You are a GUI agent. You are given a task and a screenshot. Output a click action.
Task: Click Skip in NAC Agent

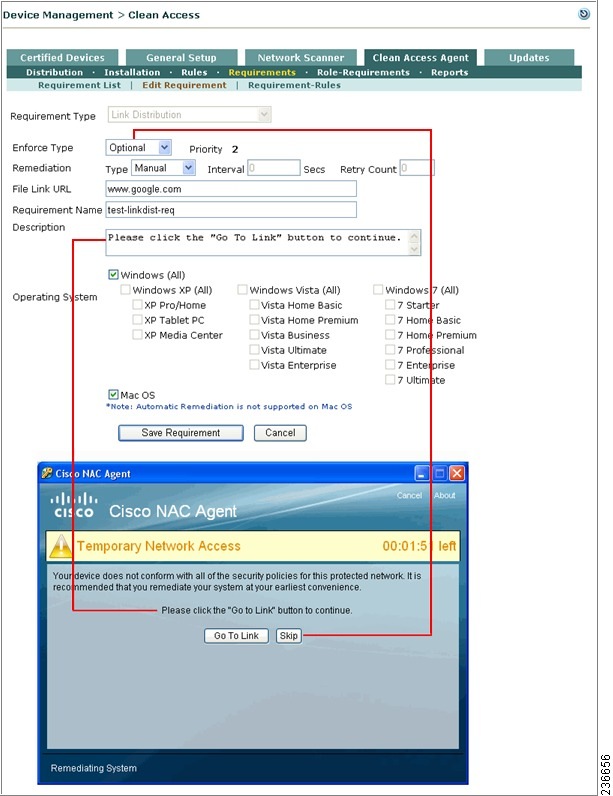[289, 636]
